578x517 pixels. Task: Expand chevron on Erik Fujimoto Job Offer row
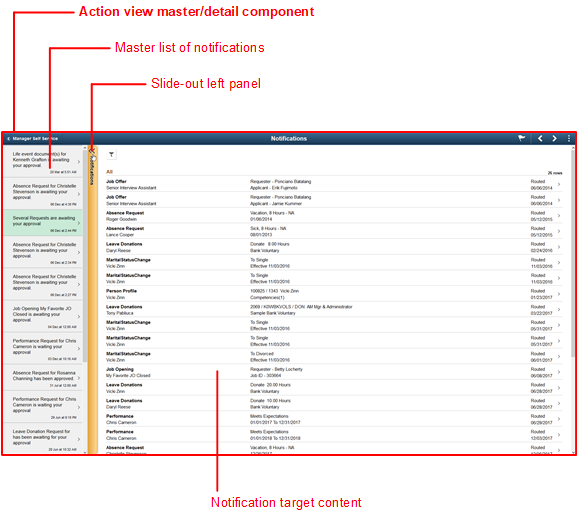(559, 184)
